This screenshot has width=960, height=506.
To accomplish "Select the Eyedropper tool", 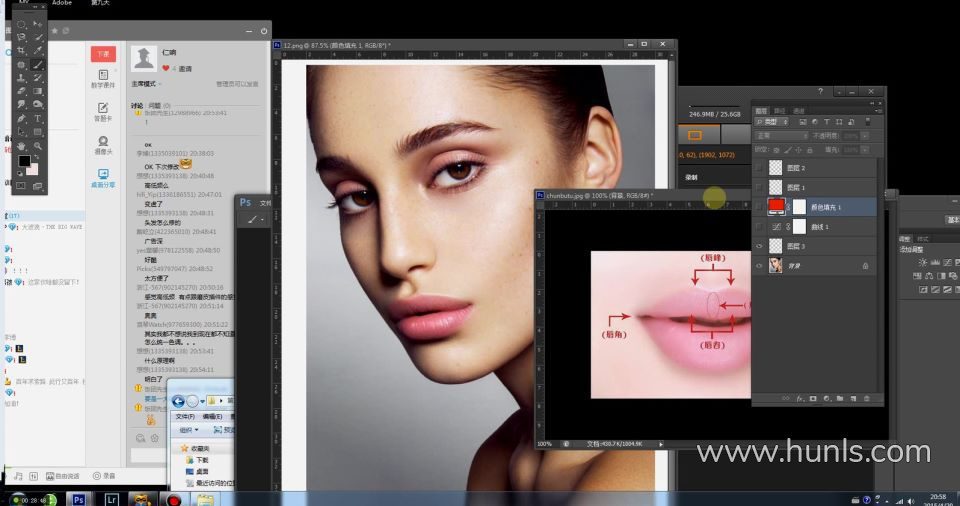I will click(38, 51).
